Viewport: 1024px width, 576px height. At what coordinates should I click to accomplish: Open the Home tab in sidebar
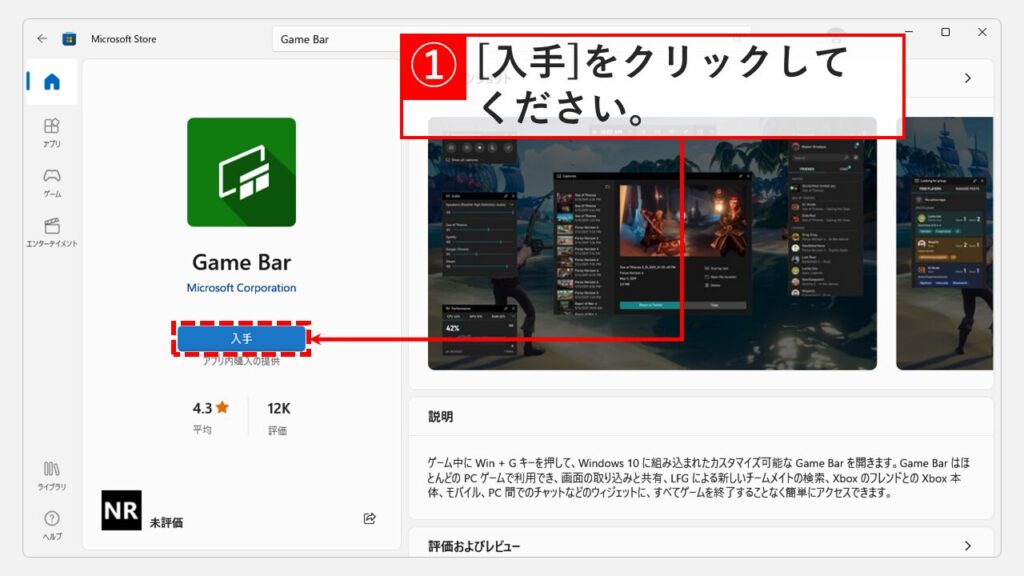(x=52, y=82)
